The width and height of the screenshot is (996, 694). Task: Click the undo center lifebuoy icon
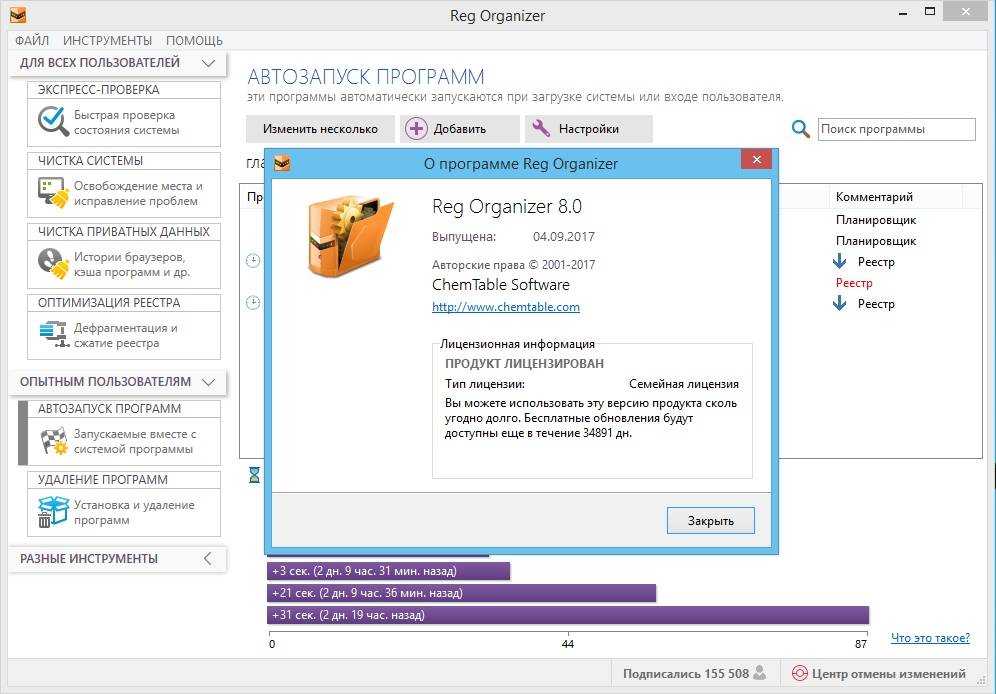tap(800, 674)
